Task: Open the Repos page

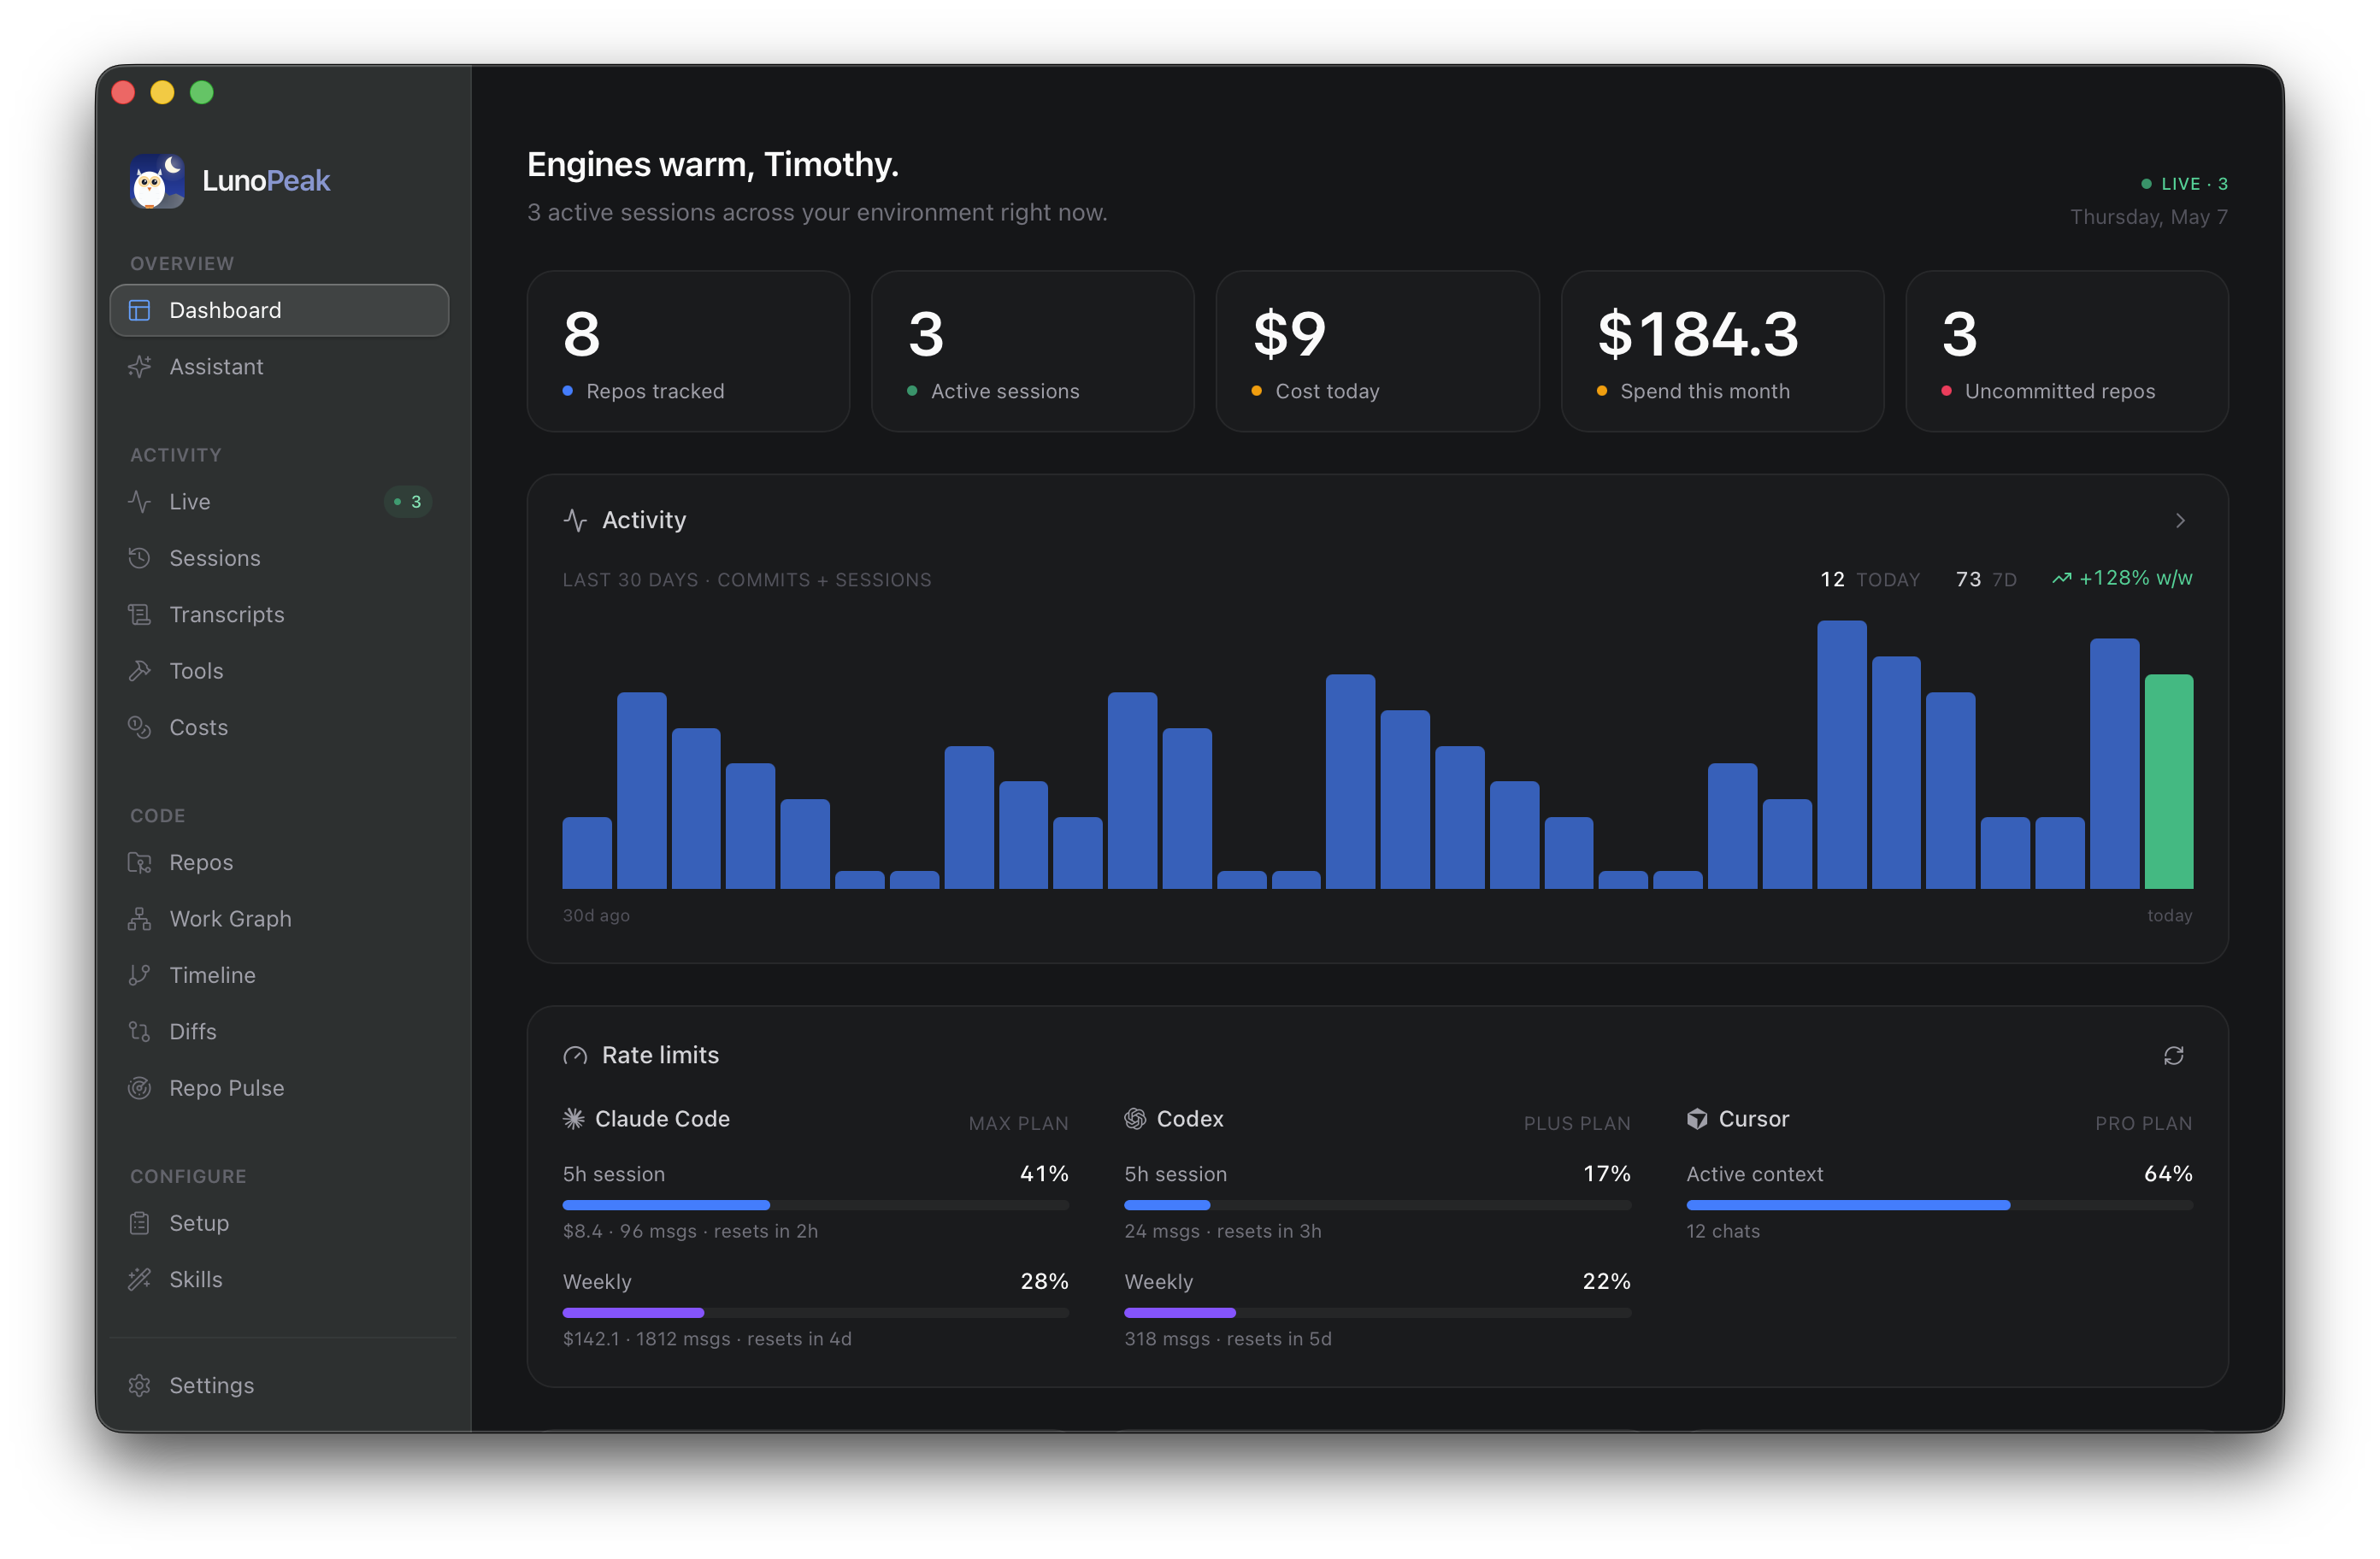Action: pos(279,862)
